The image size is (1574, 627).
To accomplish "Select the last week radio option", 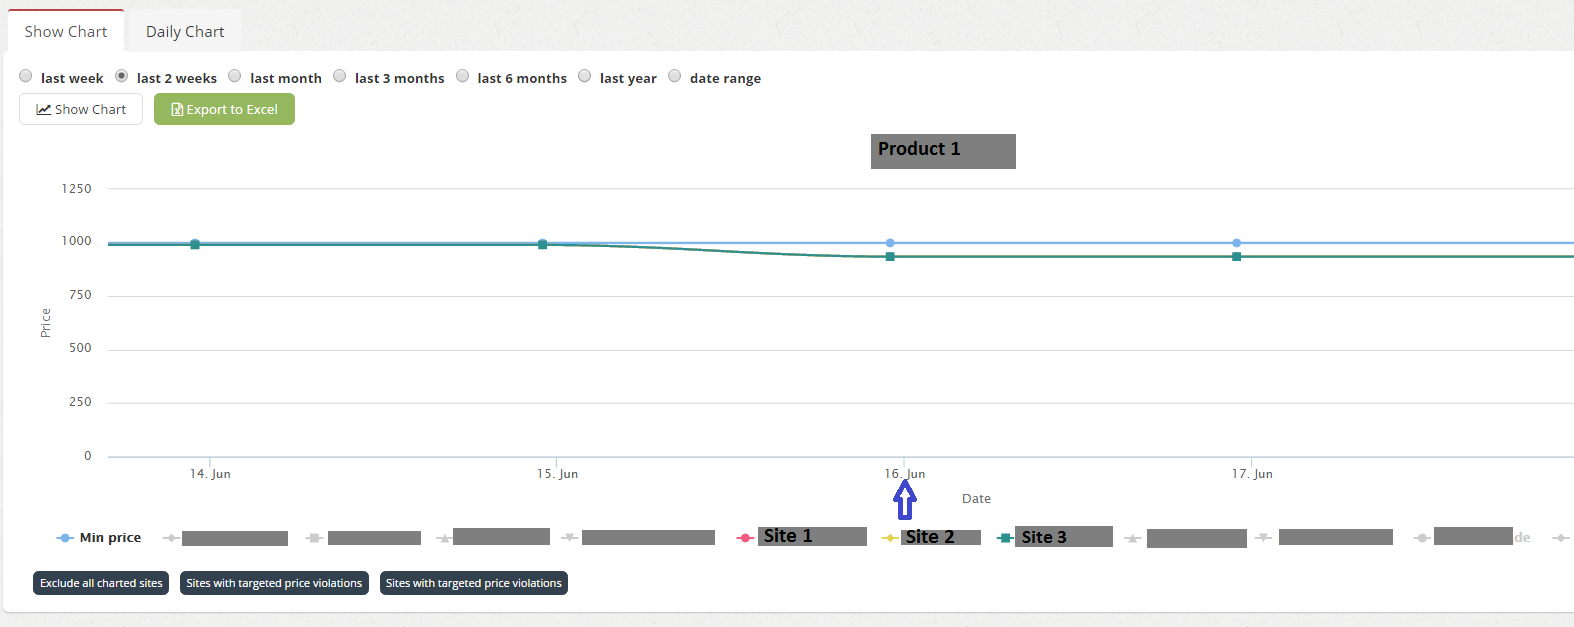I will pyautogui.click(x=26, y=76).
